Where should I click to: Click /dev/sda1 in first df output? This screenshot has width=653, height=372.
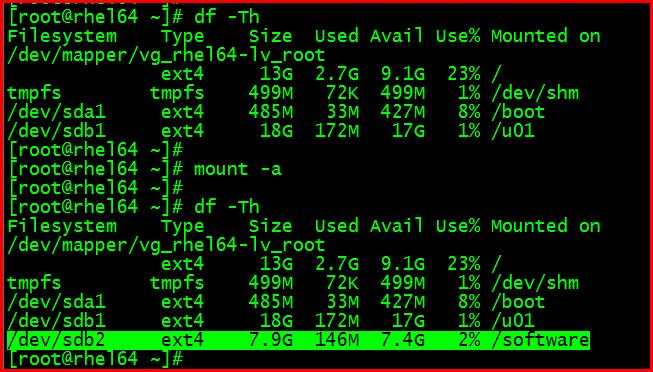[x=56, y=112]
